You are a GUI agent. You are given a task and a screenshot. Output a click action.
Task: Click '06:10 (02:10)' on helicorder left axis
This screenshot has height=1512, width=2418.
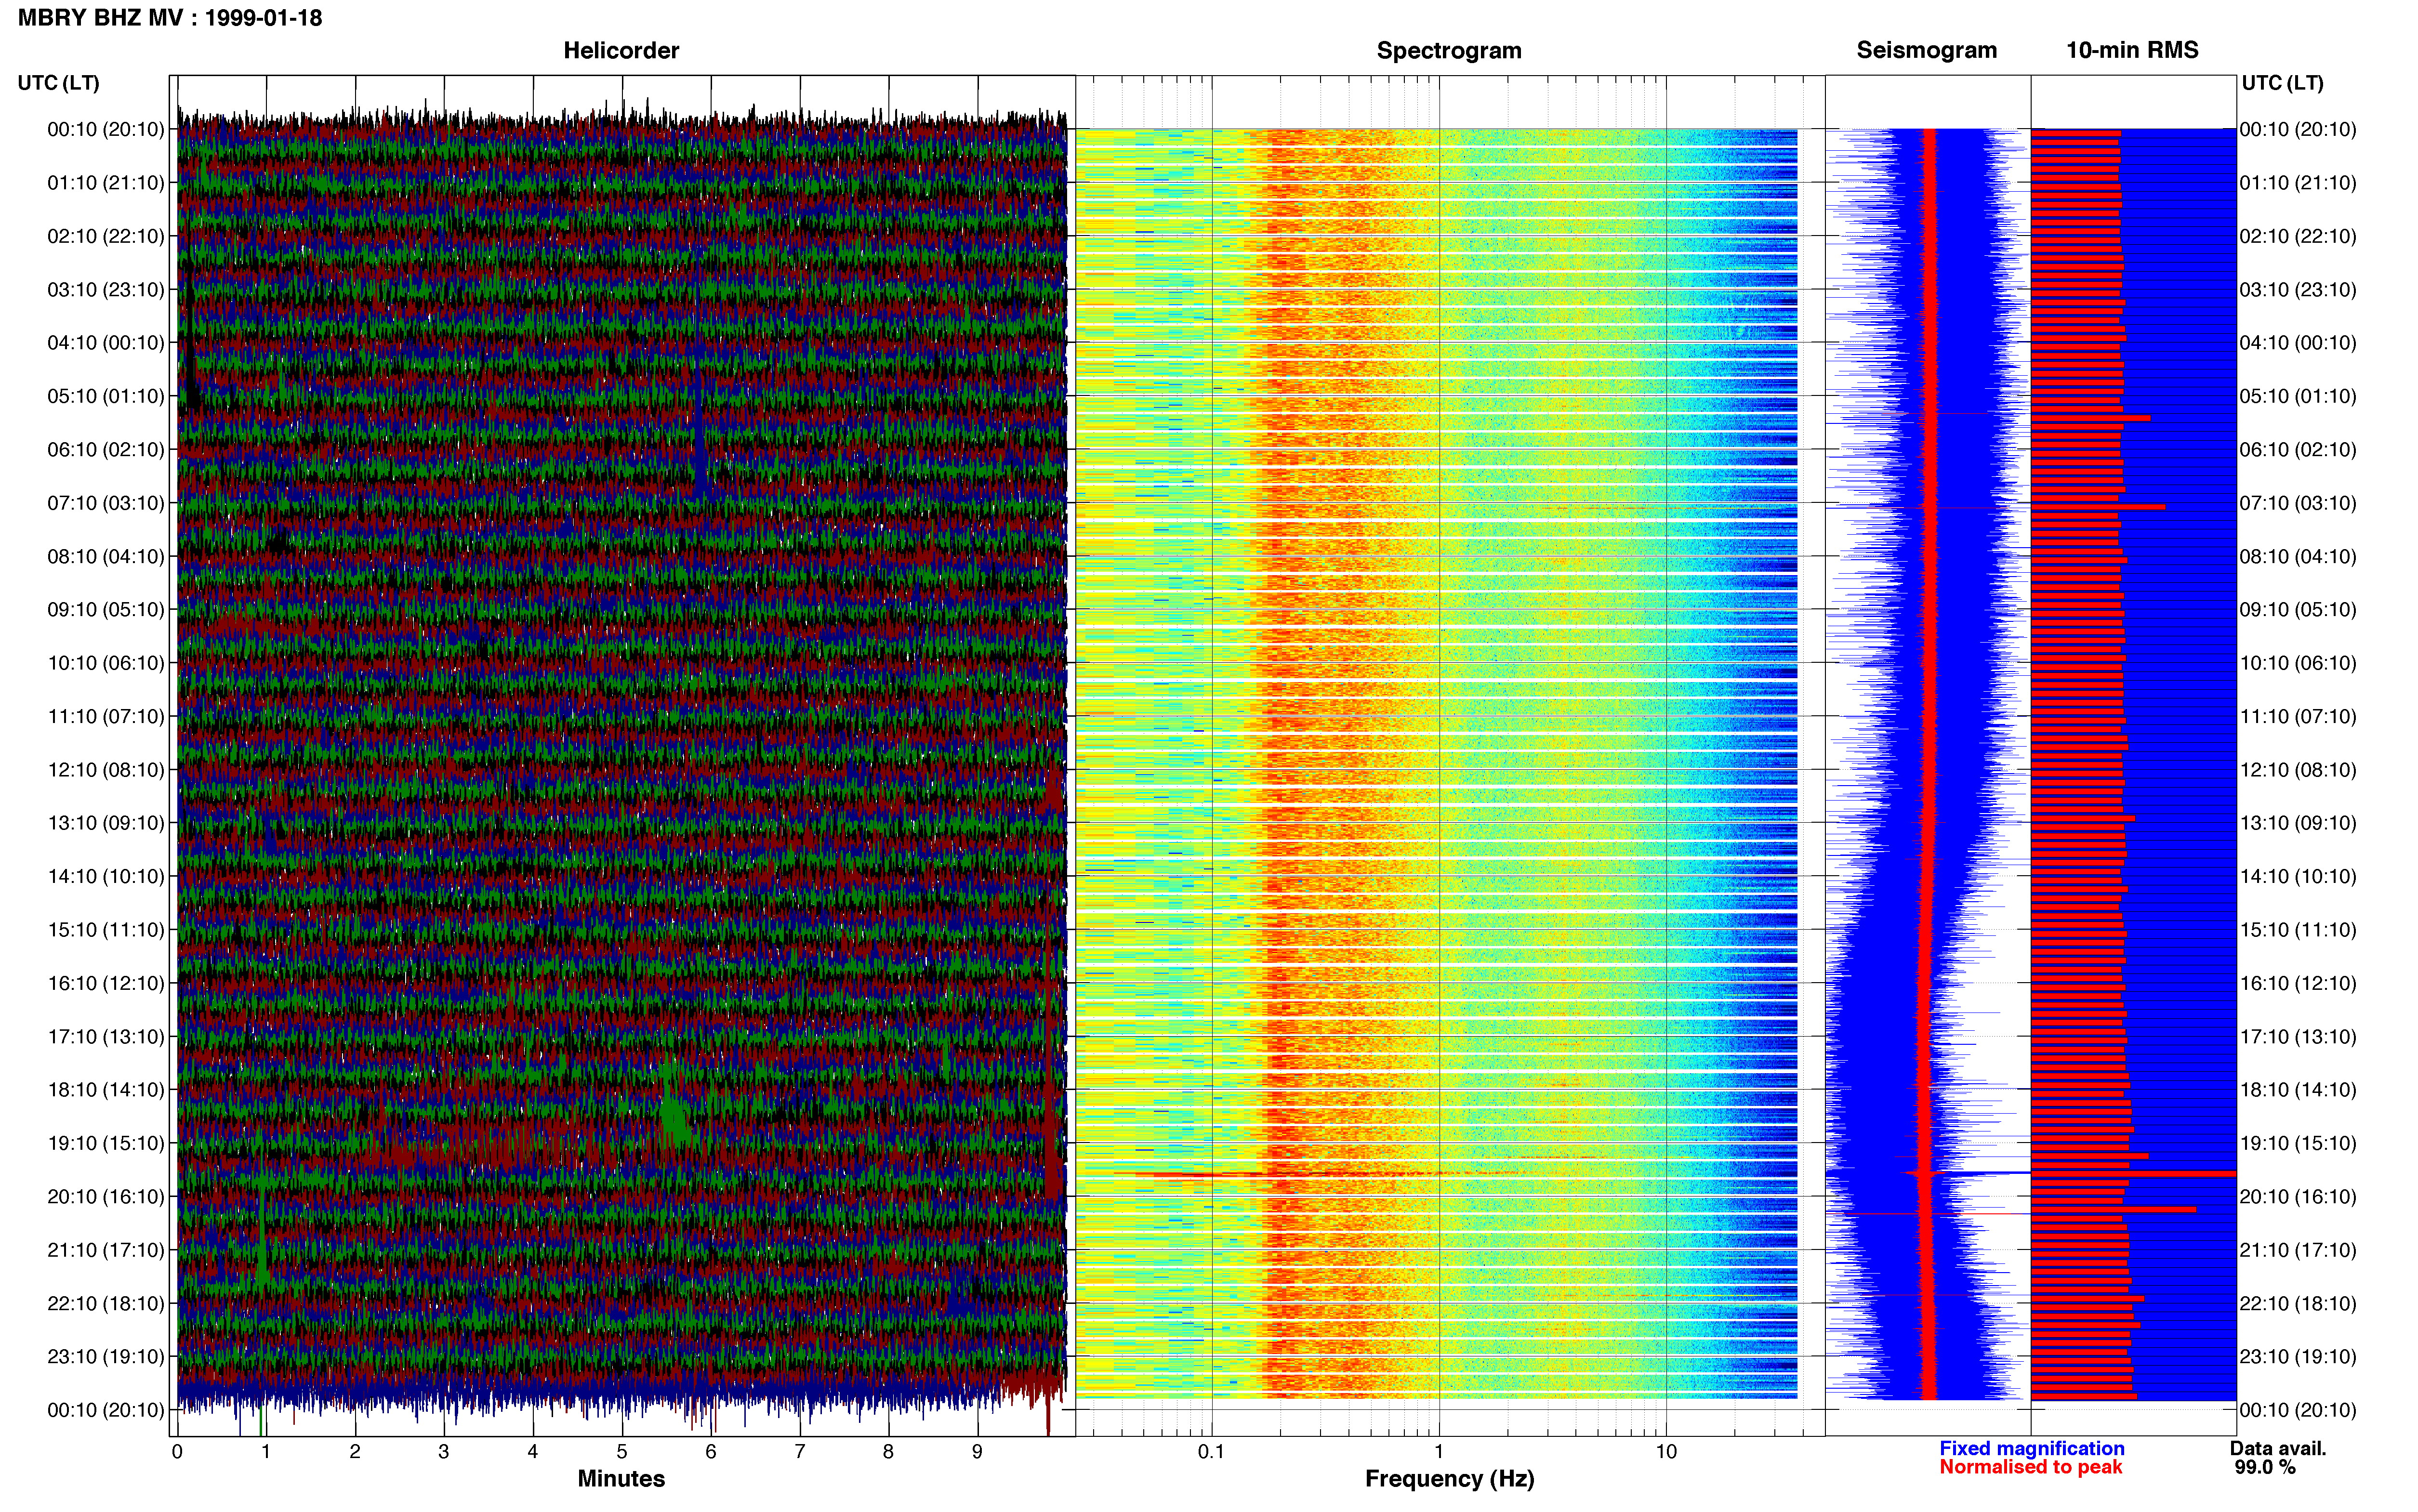pyautogui.click(x=106, y=449)
